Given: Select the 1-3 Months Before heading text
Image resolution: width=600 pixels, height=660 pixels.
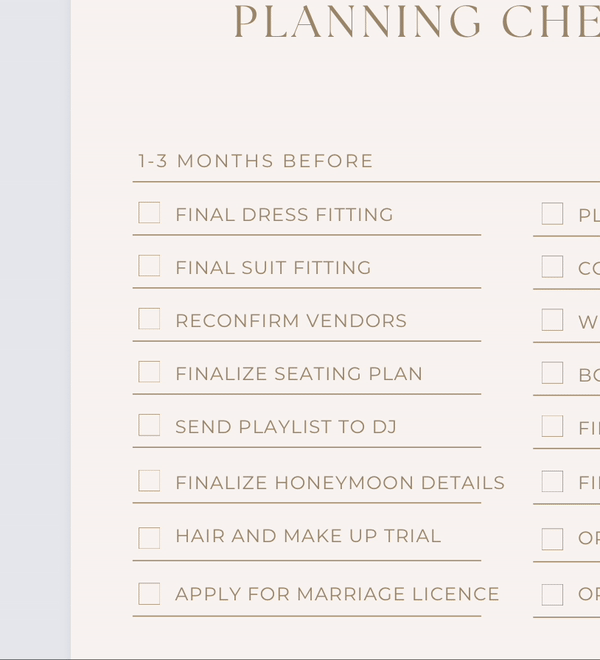Looking at the screenshot, I should [x=256, y=161].
